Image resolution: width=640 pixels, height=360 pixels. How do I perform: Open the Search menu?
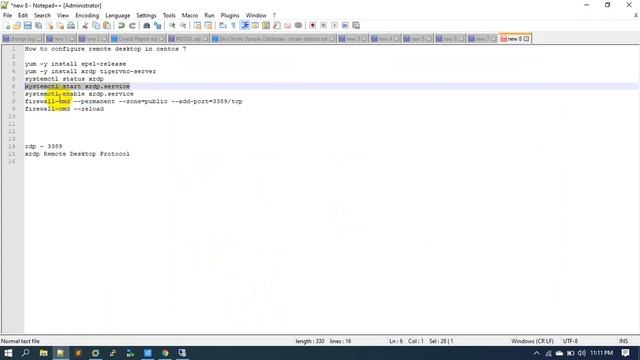[x=42, y=15]
